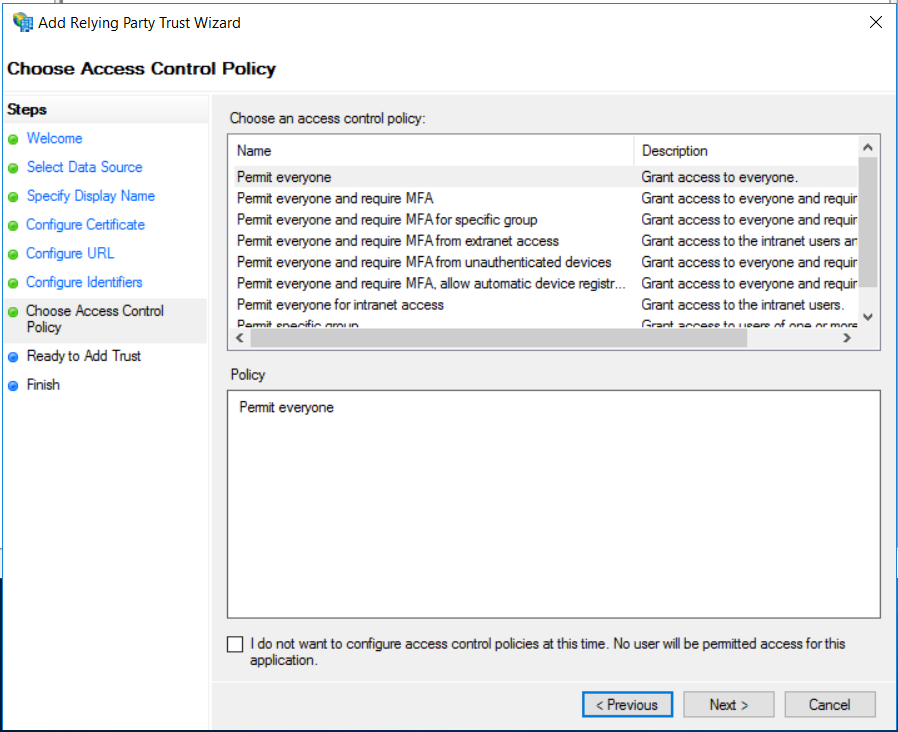This screenshot has height=732, width=898.
Task: Select the Permit everyone and require MFA policy
Action: tap(335, 199)
